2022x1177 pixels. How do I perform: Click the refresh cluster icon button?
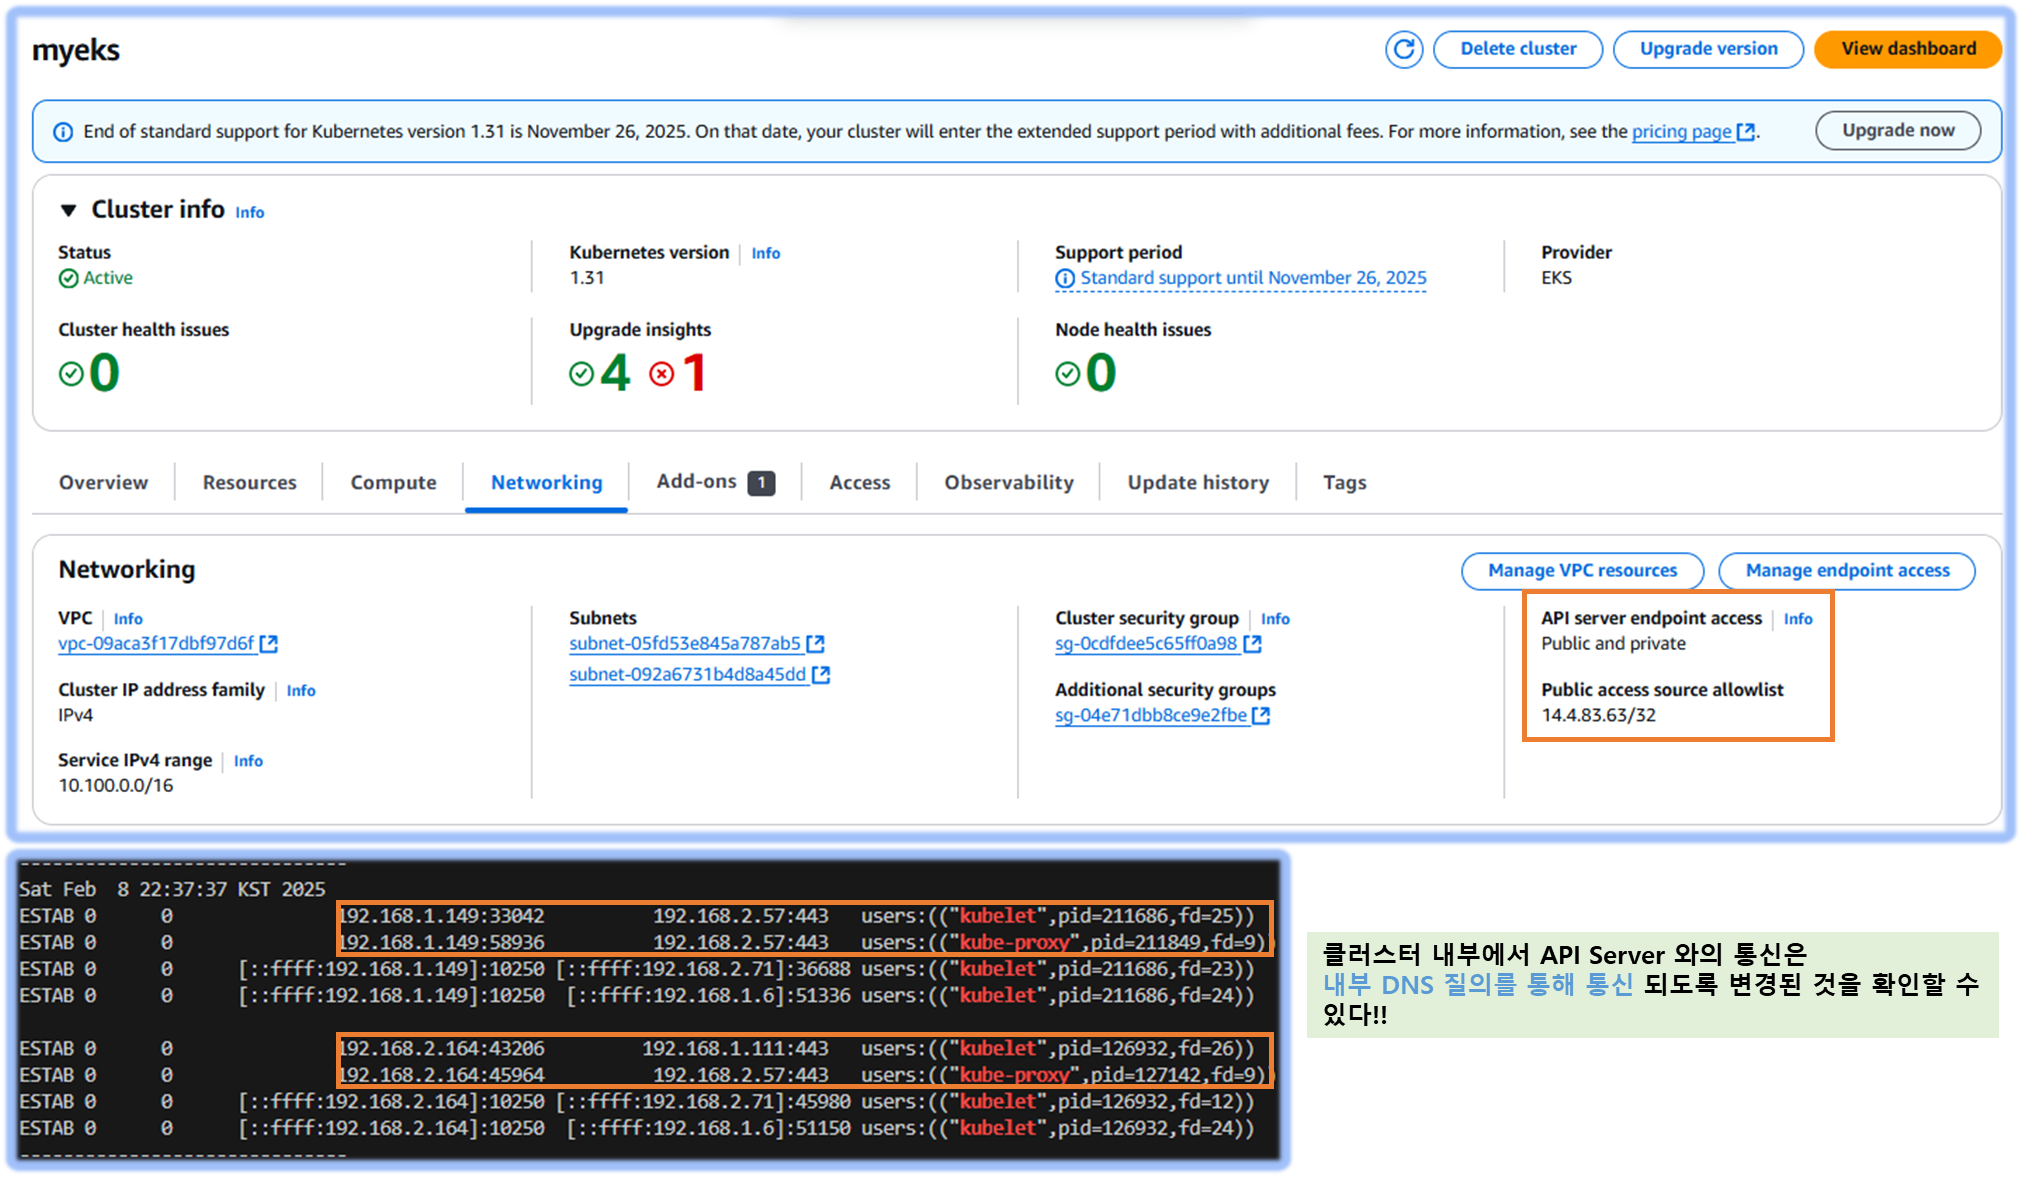pos(1403,49)
